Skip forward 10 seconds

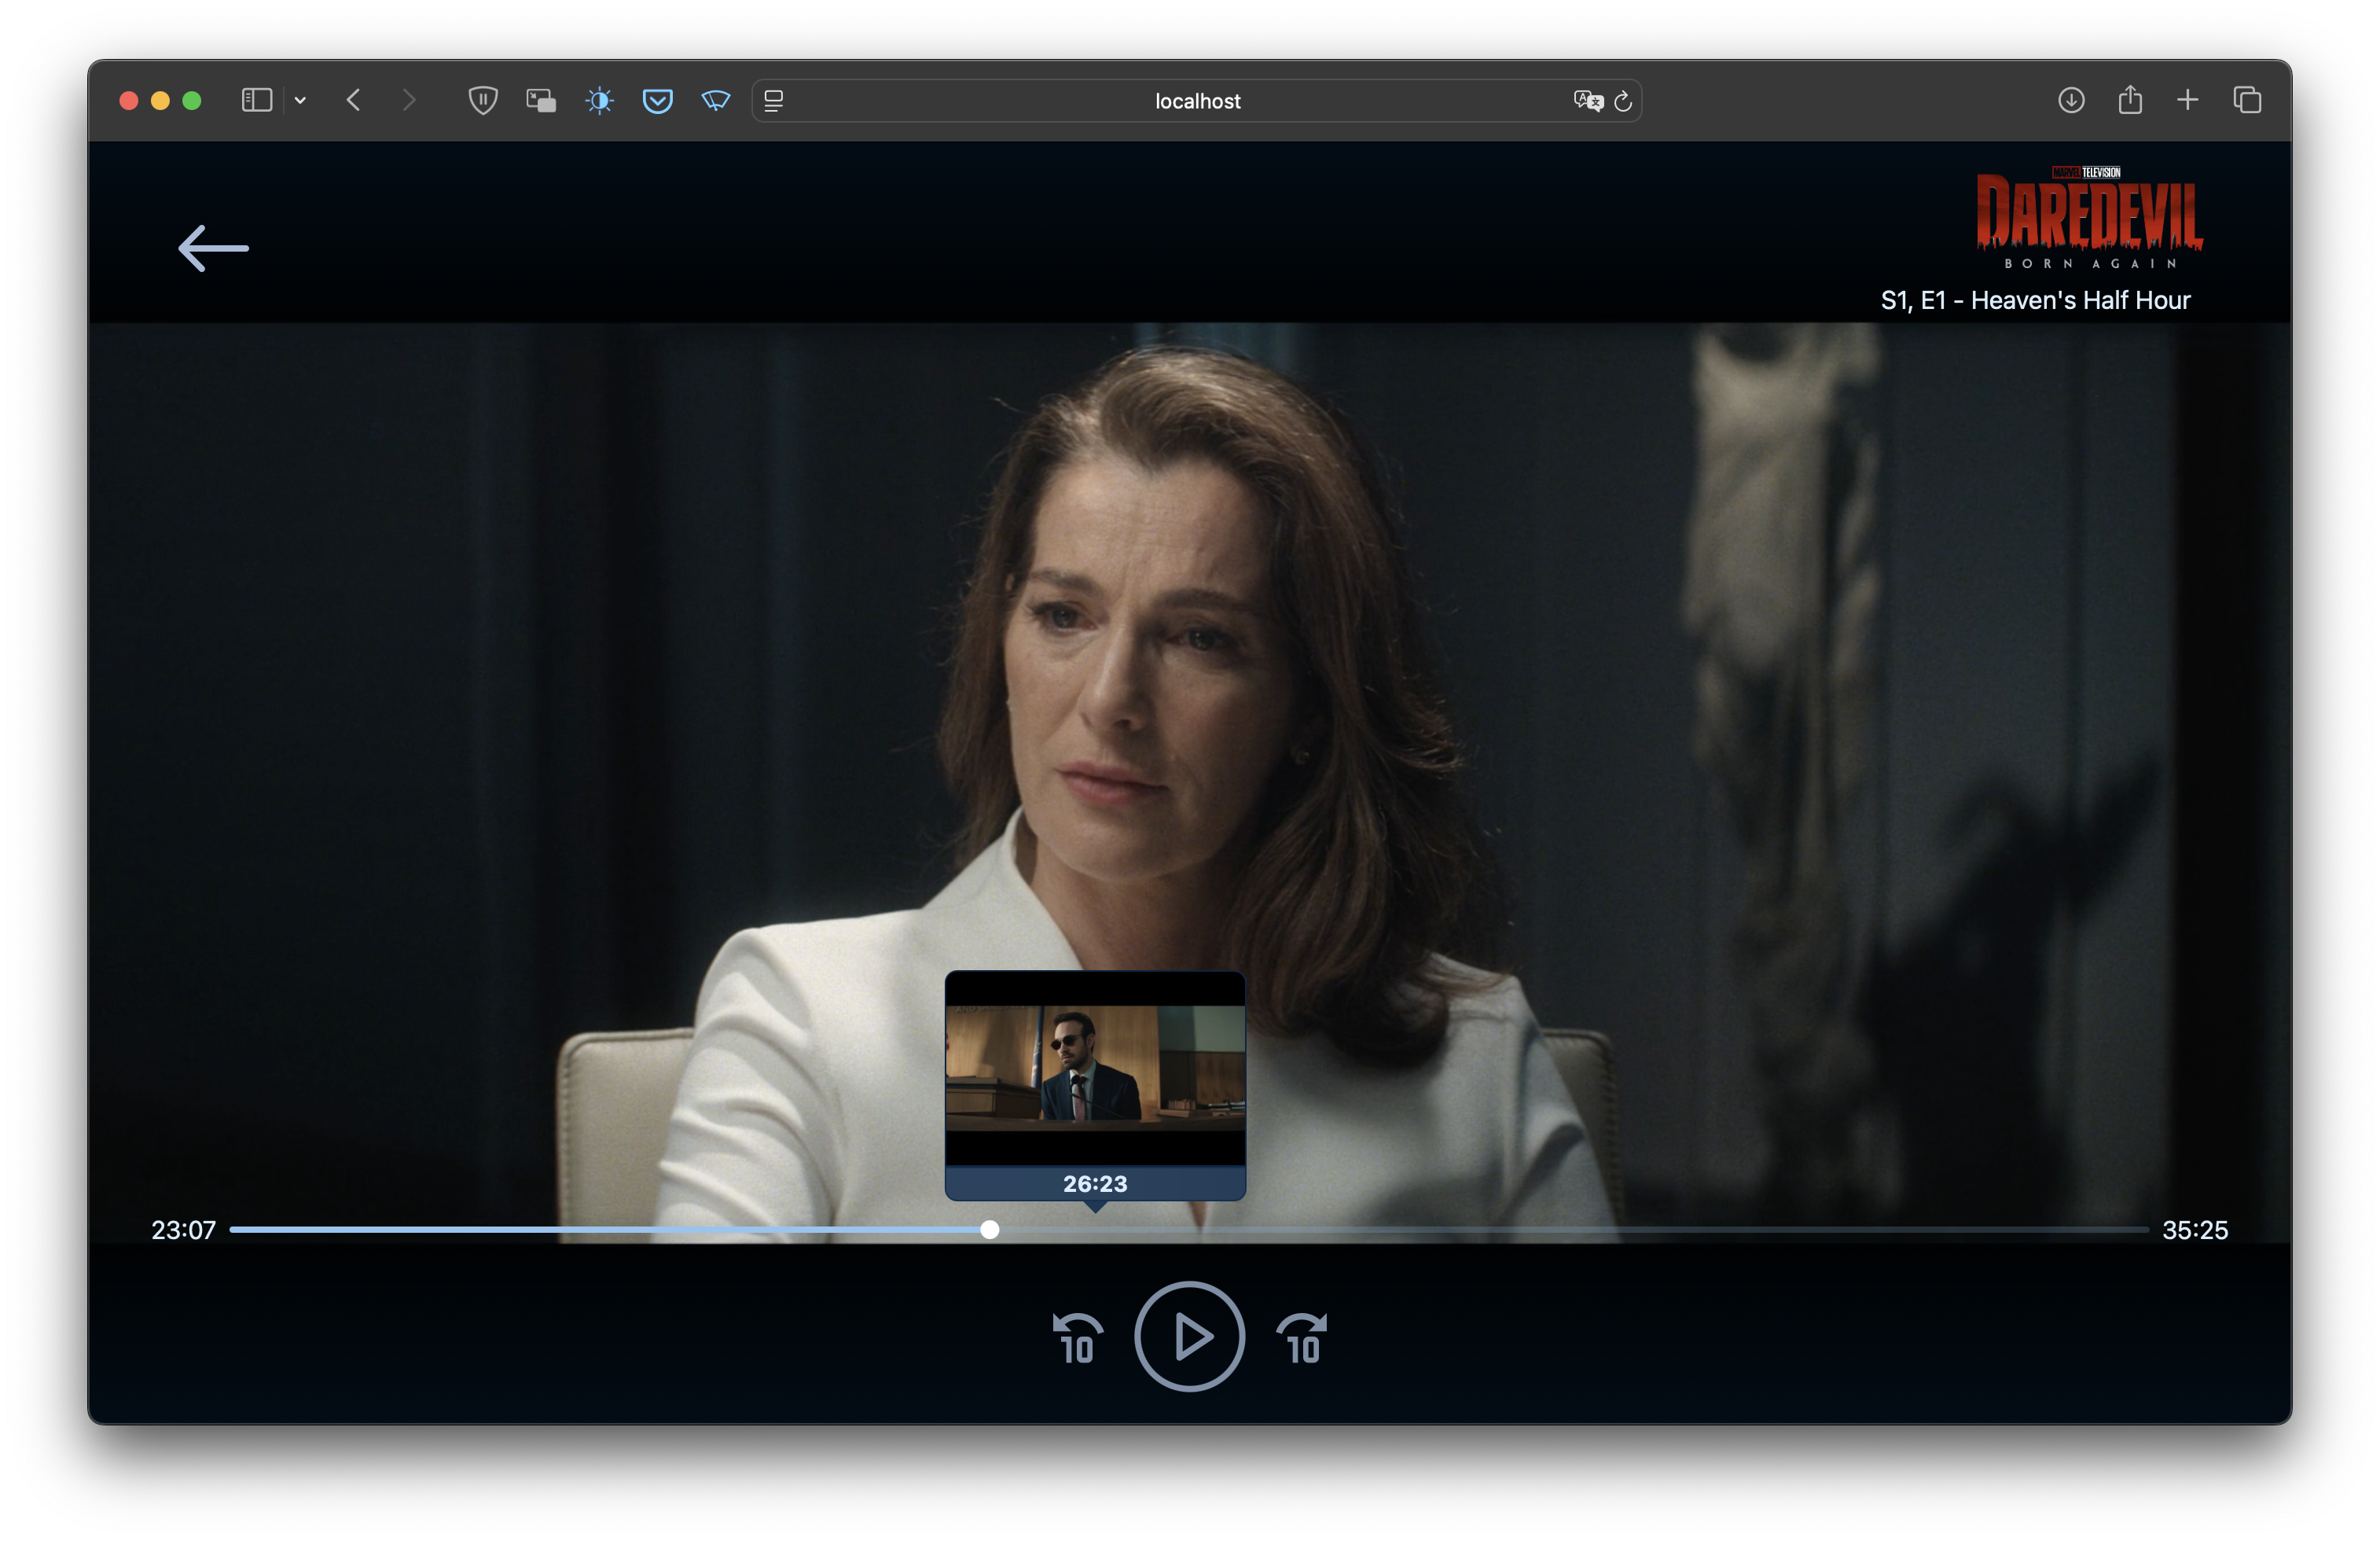(x=1302, y=1338)
